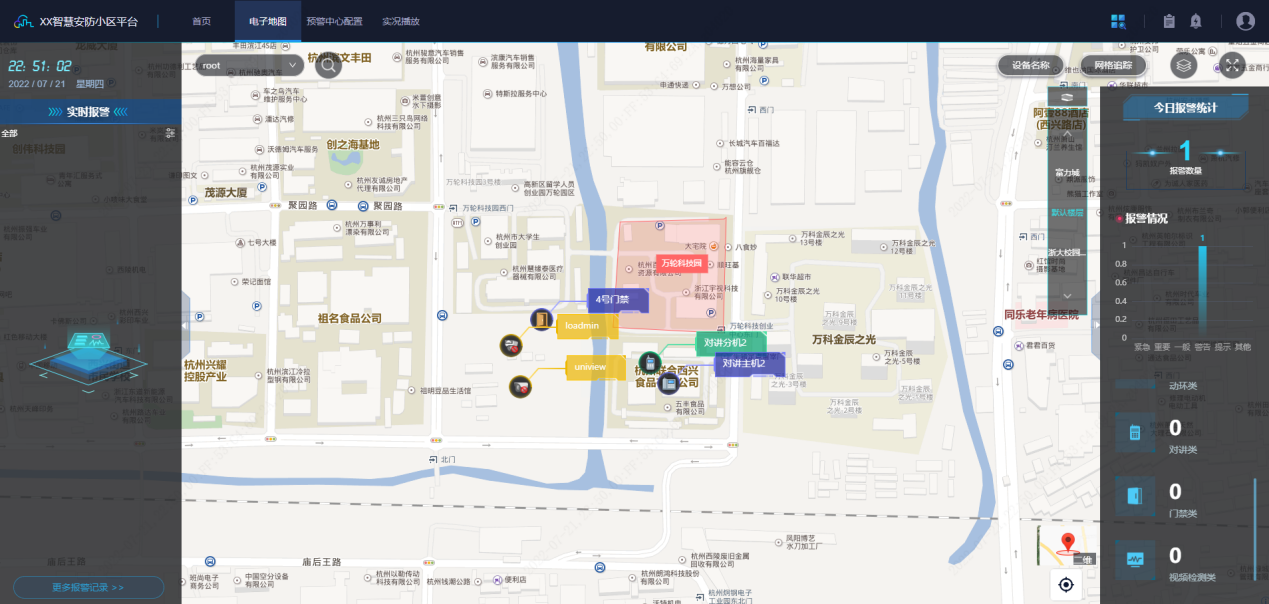This screenshot has height=604, width=1269.
Task: Collapse the right panel with arrow handle
Action: point(1096,325)
